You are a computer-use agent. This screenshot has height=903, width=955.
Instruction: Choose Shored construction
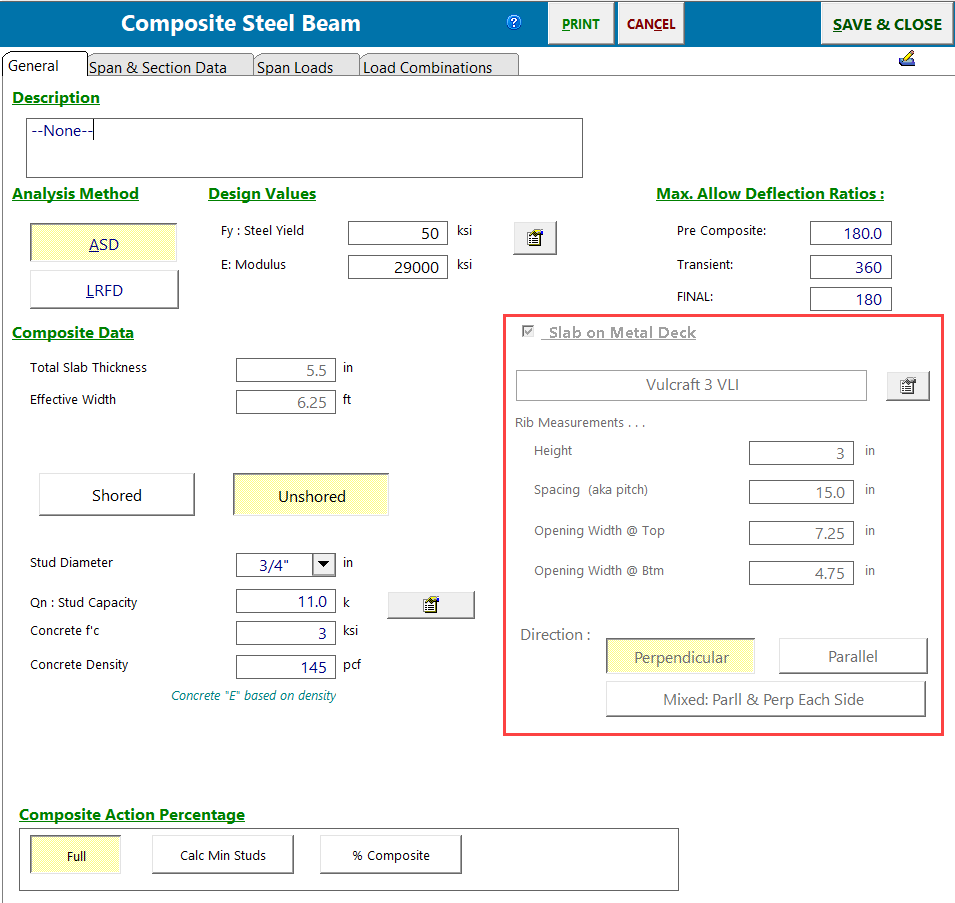(117, 495)
